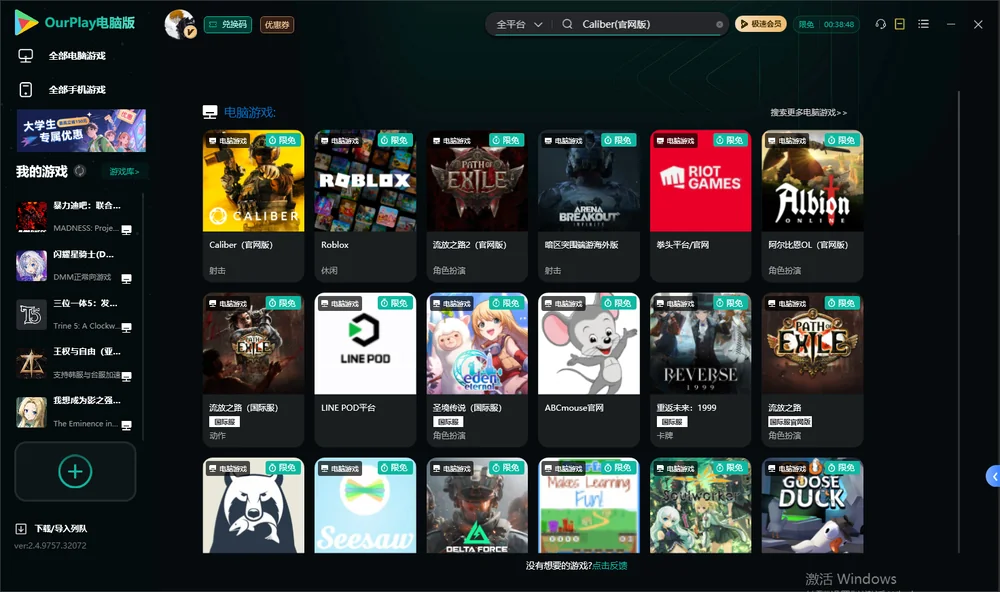Open 搜索更多电脑游戏>> link
Screen dimensions: 1000x592
click(808, 113)
